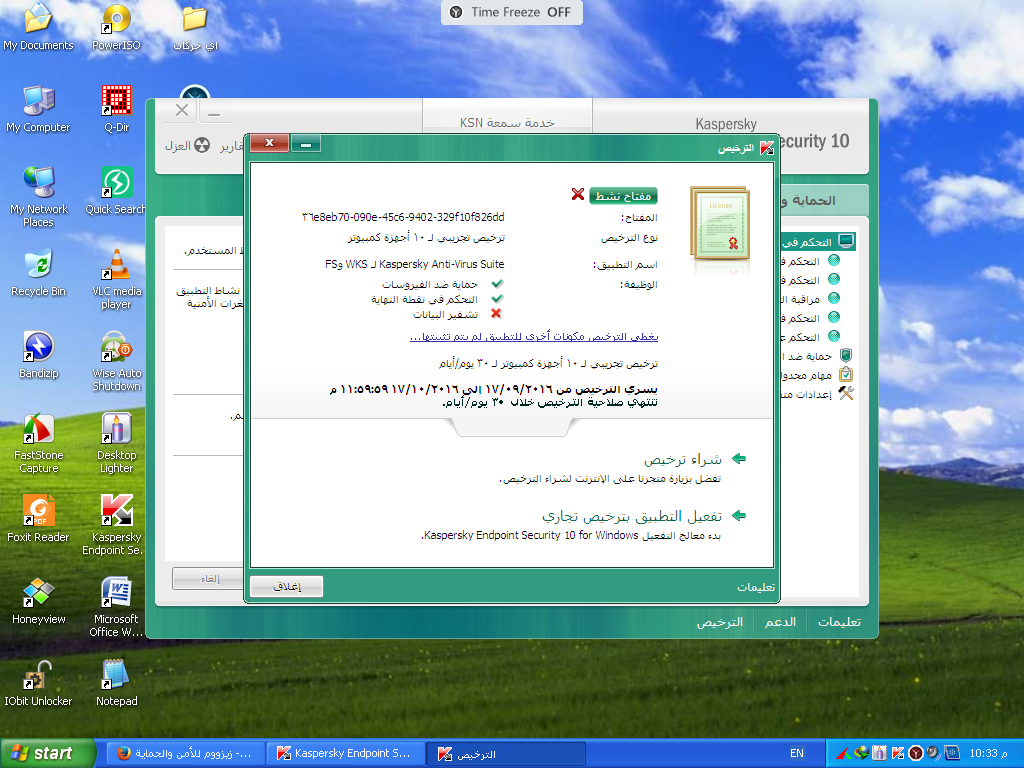Click shield icon for حماية ضد
The width and height of the screenshot is (1024, 768).
[x=846, y=355]
